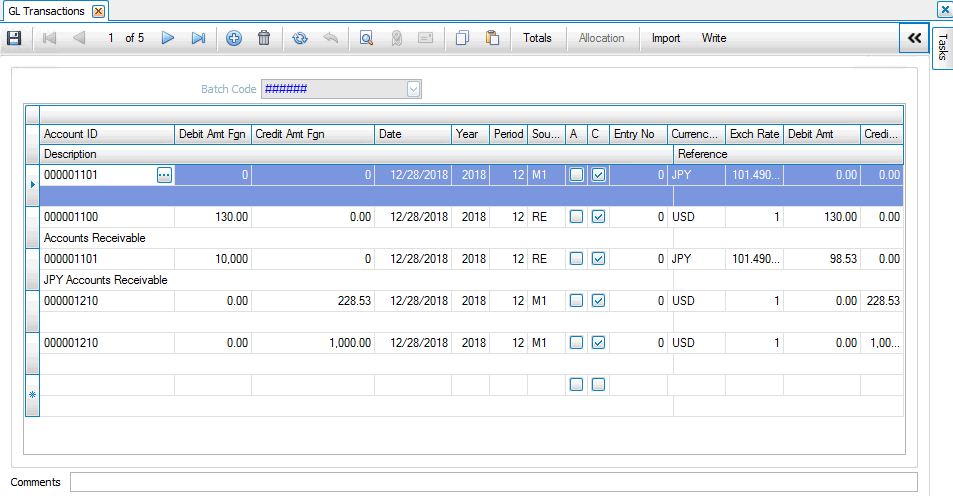Uncheck the C checkbox on 228.53 credit row
953x496 pixels.
[x=598, y=300]
